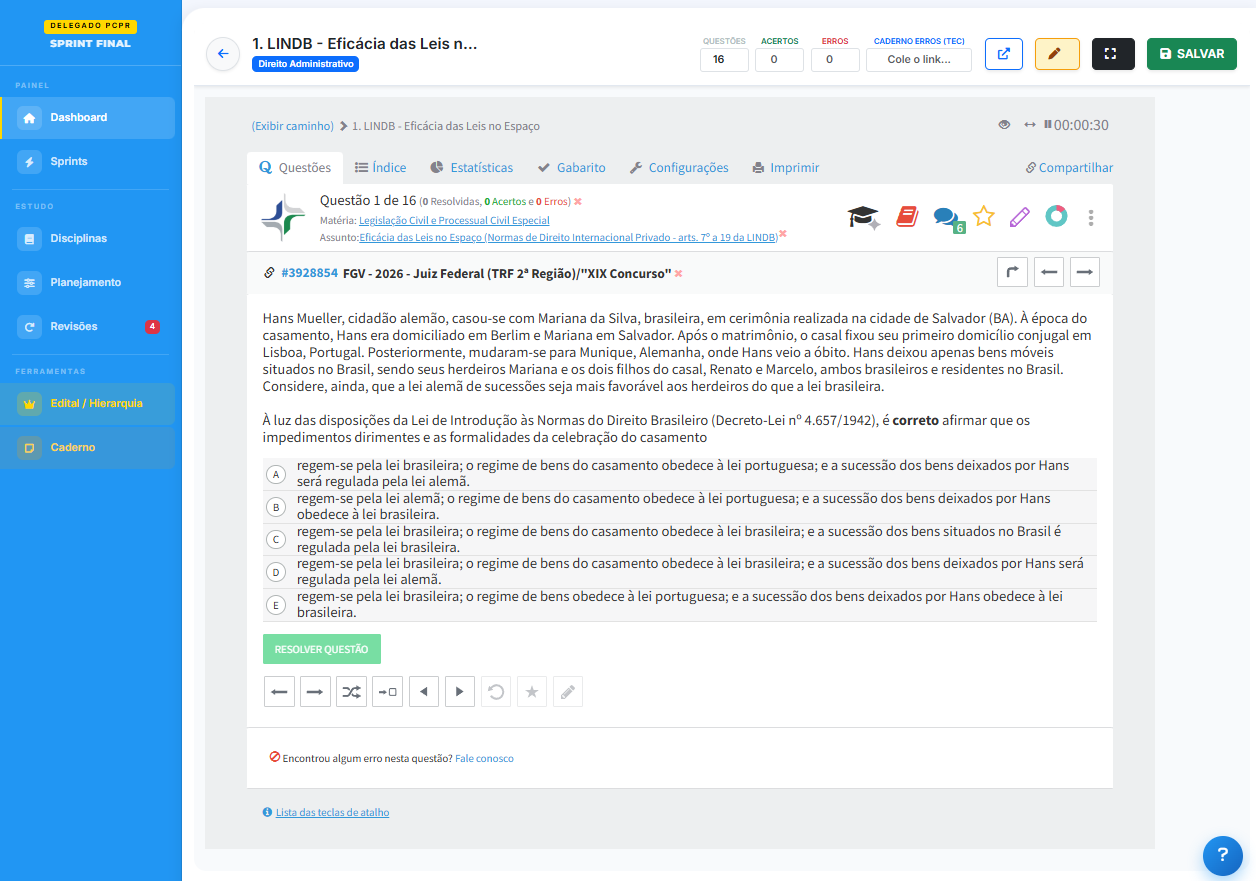Open Dashboard in the sidebar

point(88,118)
